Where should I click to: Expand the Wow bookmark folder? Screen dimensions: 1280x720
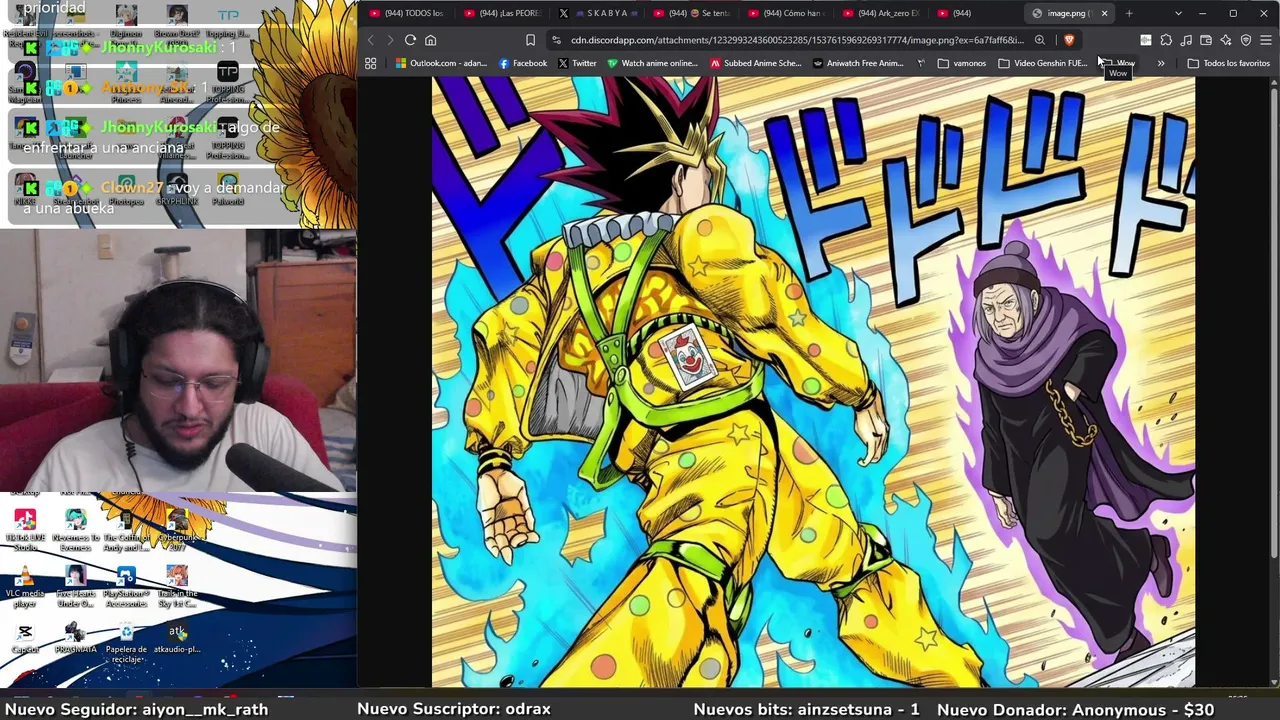click(1117, 63)
